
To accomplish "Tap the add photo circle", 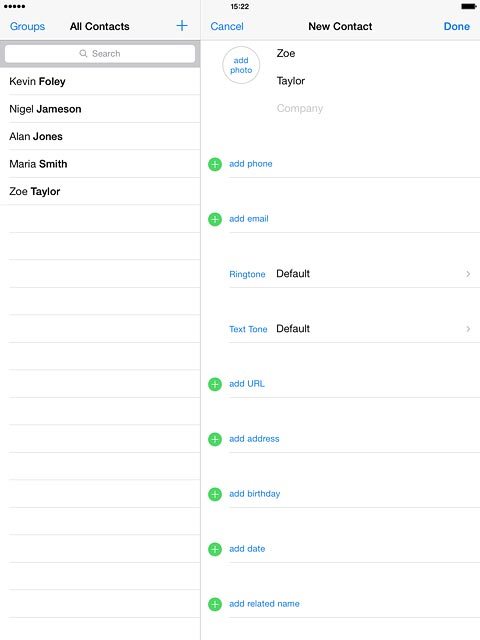I will pos(241,65).
